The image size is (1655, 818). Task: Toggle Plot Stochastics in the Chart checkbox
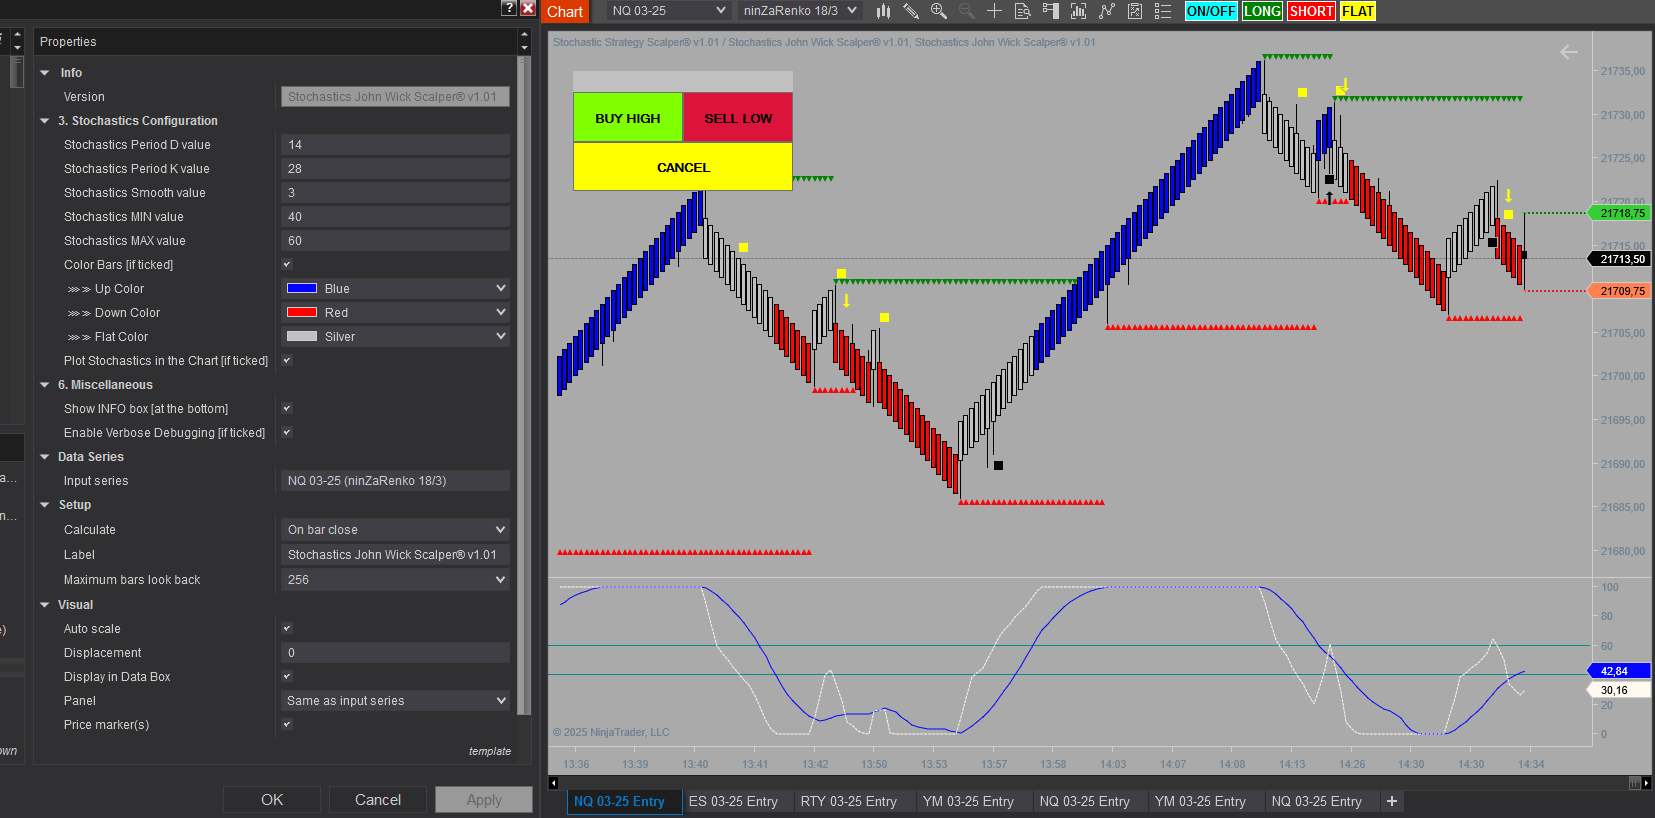[287, 361]
